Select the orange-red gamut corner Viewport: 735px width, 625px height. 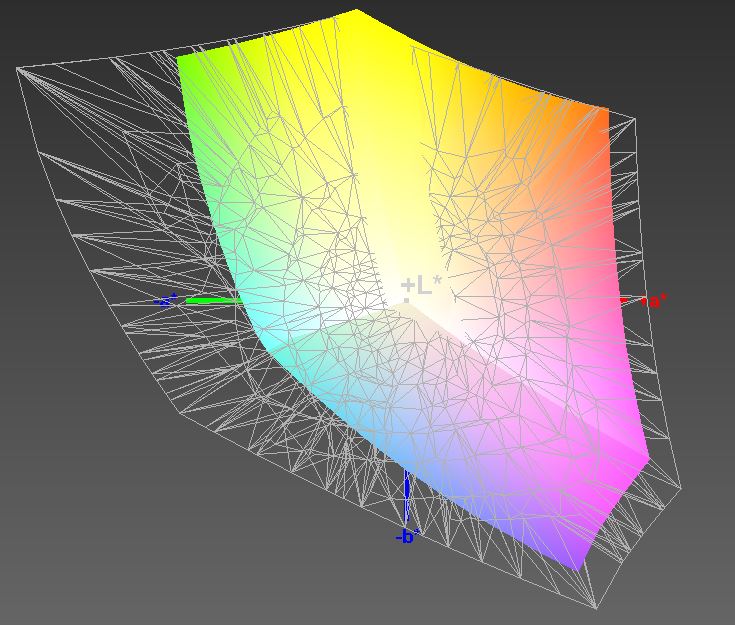coord(603,113)
